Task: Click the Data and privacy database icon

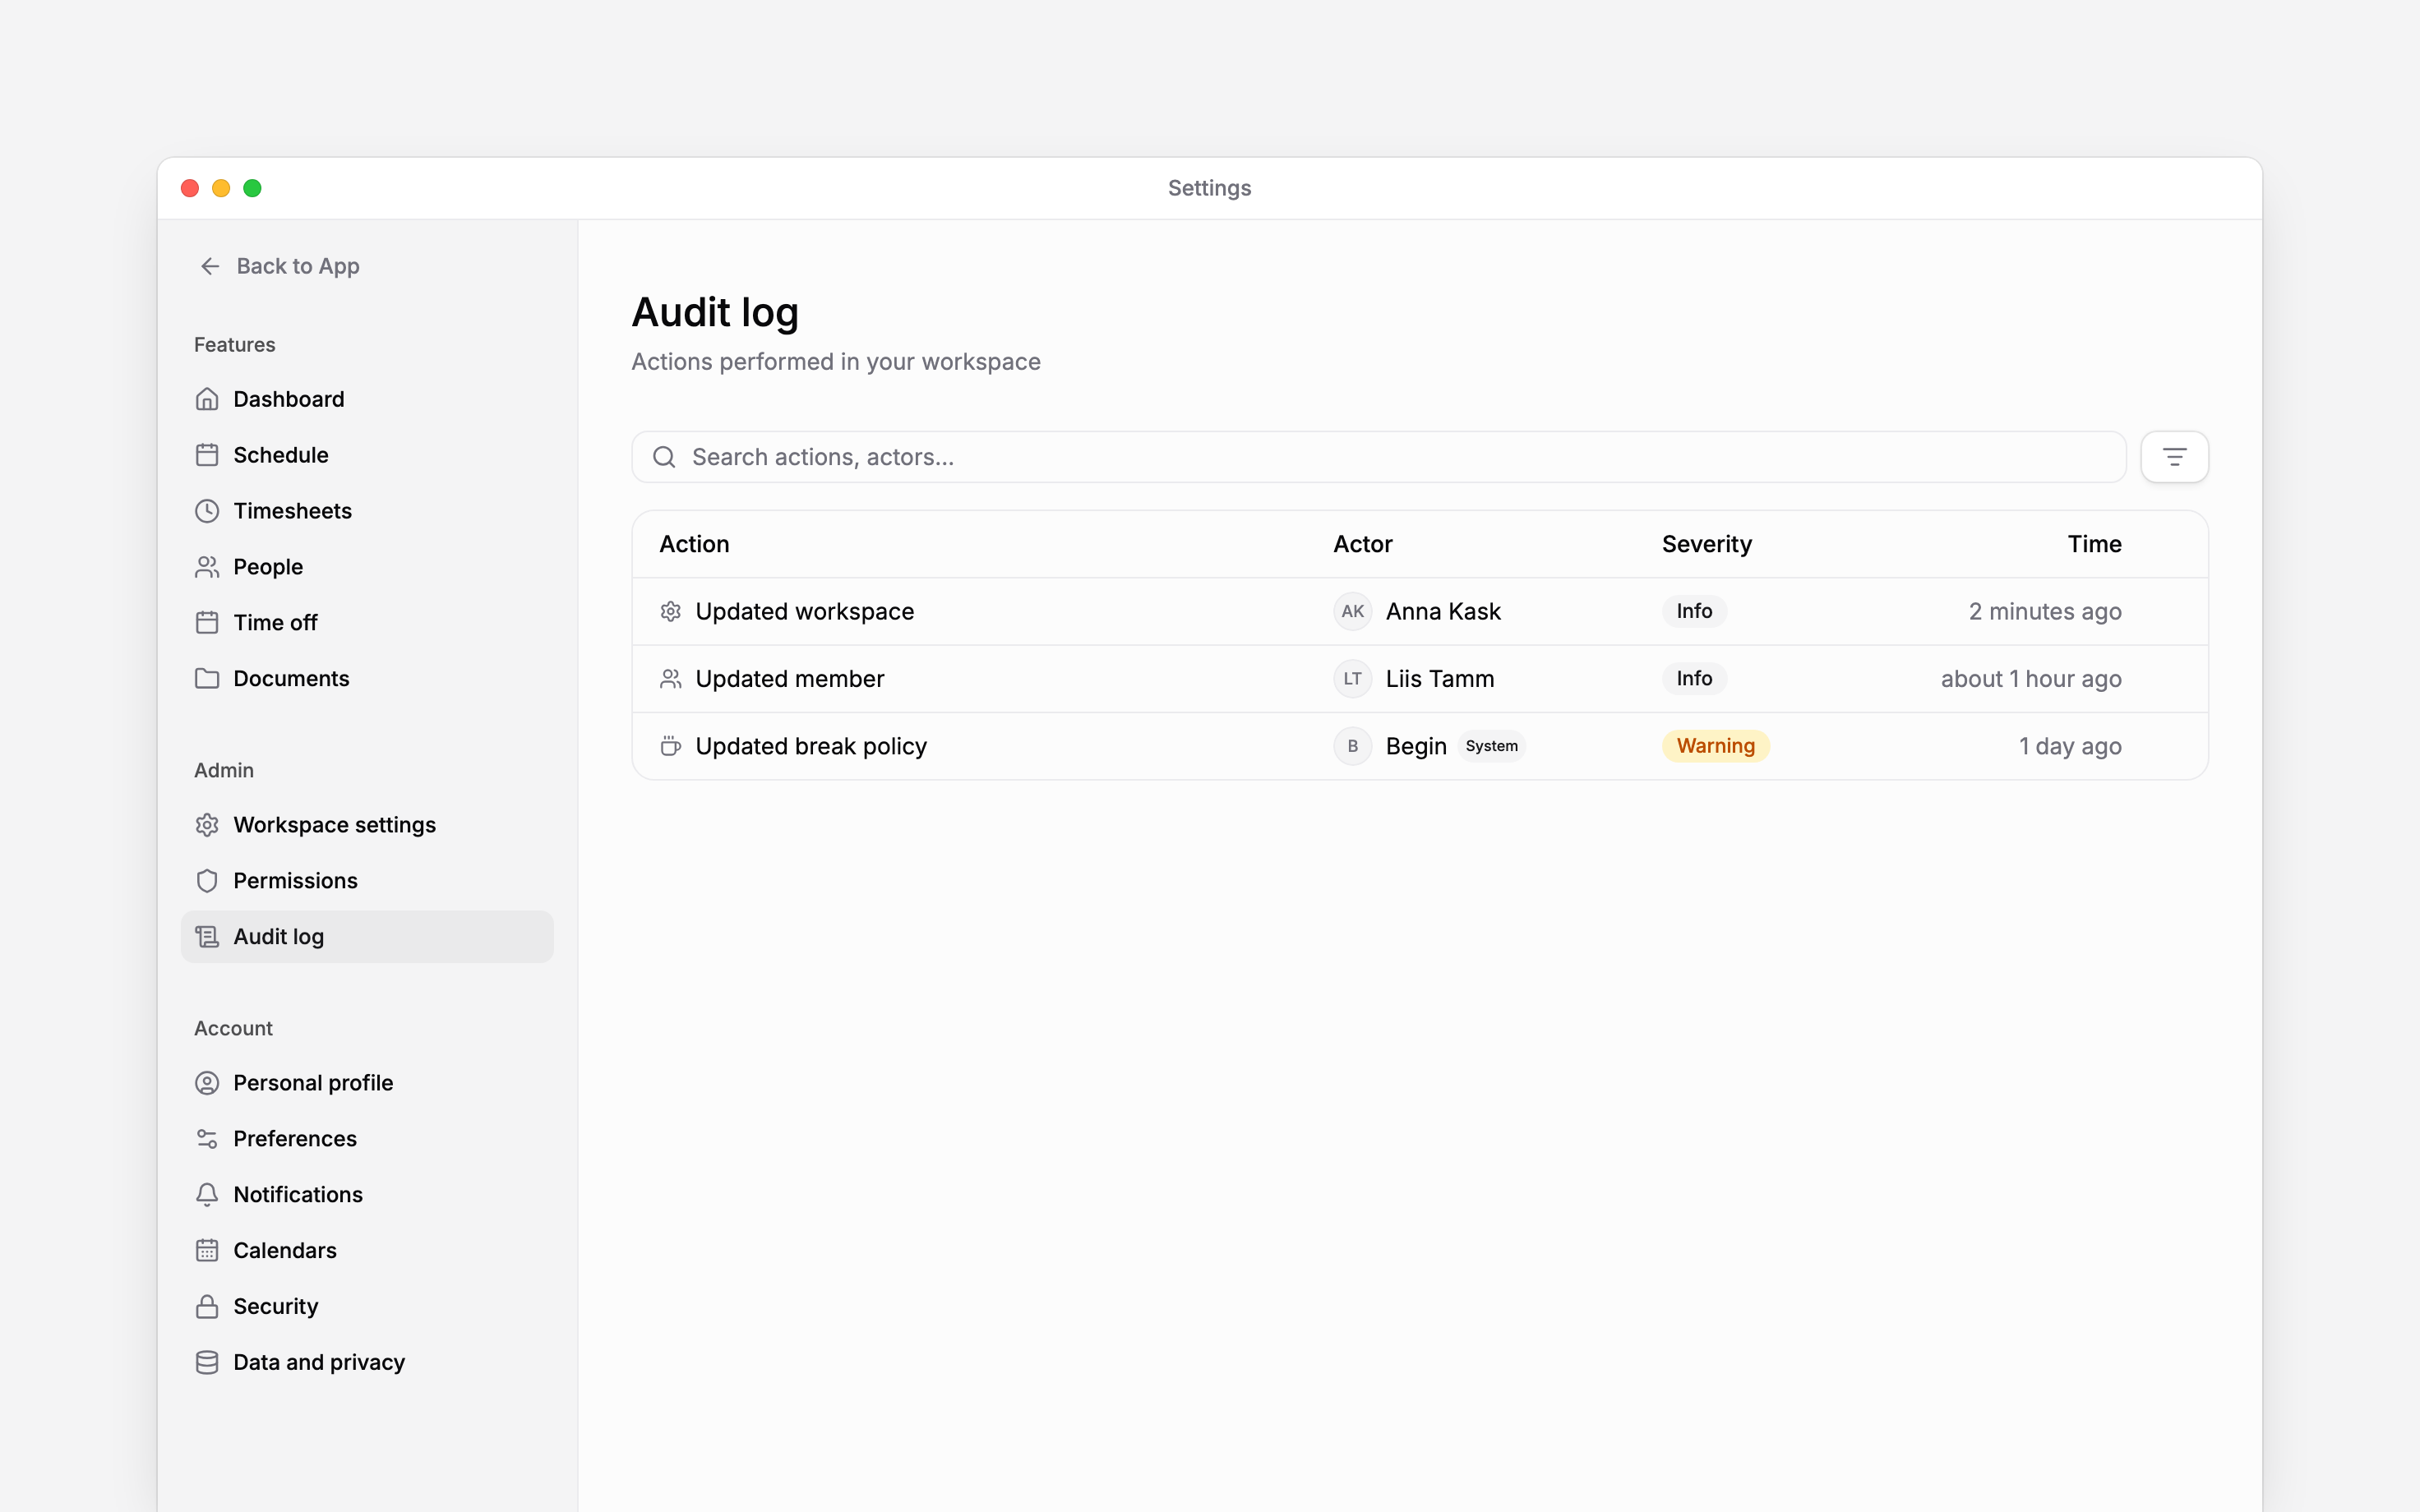Action: (x=207, y=1363)
